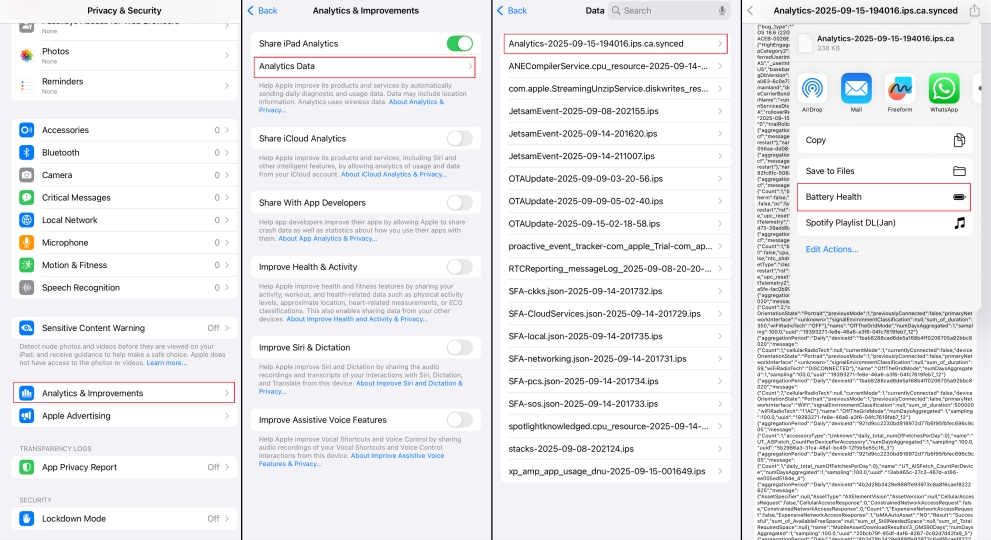
Task: Open RTCReporting_messageLog_2025-09-08 file
Action: pyautogui.click(x=615, y=269)
